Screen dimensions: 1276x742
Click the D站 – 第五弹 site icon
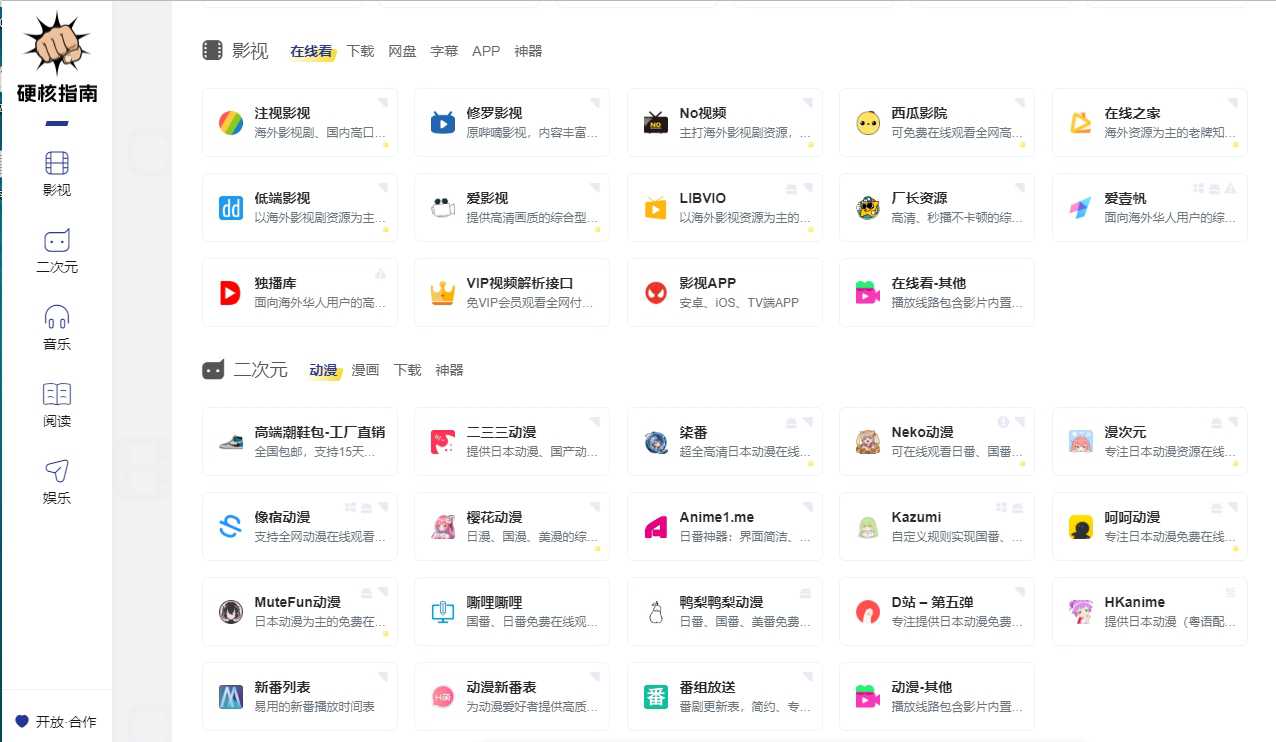[x=867, y=611]
